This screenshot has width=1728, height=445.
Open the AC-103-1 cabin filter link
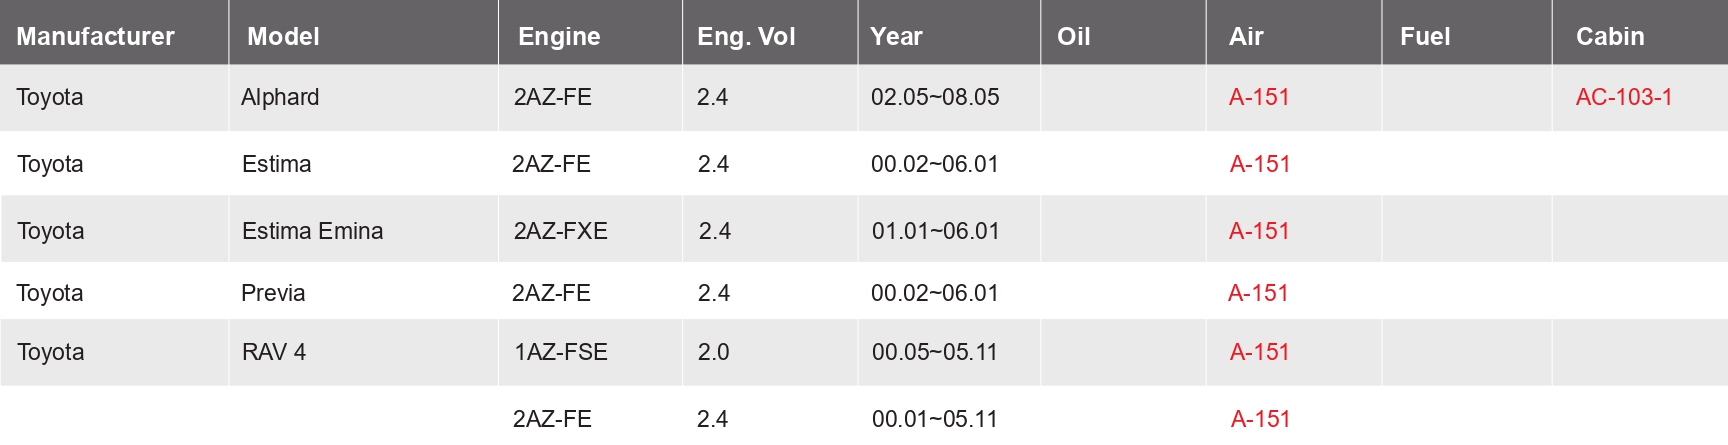1624,97
